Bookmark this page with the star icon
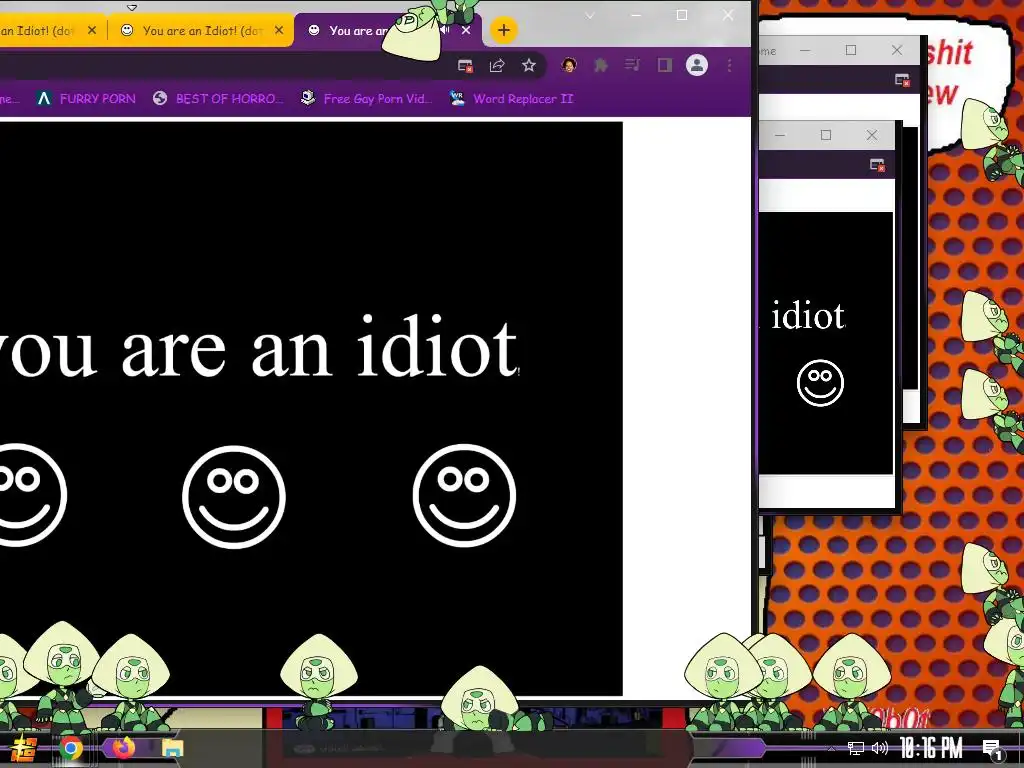The width and height of the screenshot is (1024, 768). pos(529,65)
